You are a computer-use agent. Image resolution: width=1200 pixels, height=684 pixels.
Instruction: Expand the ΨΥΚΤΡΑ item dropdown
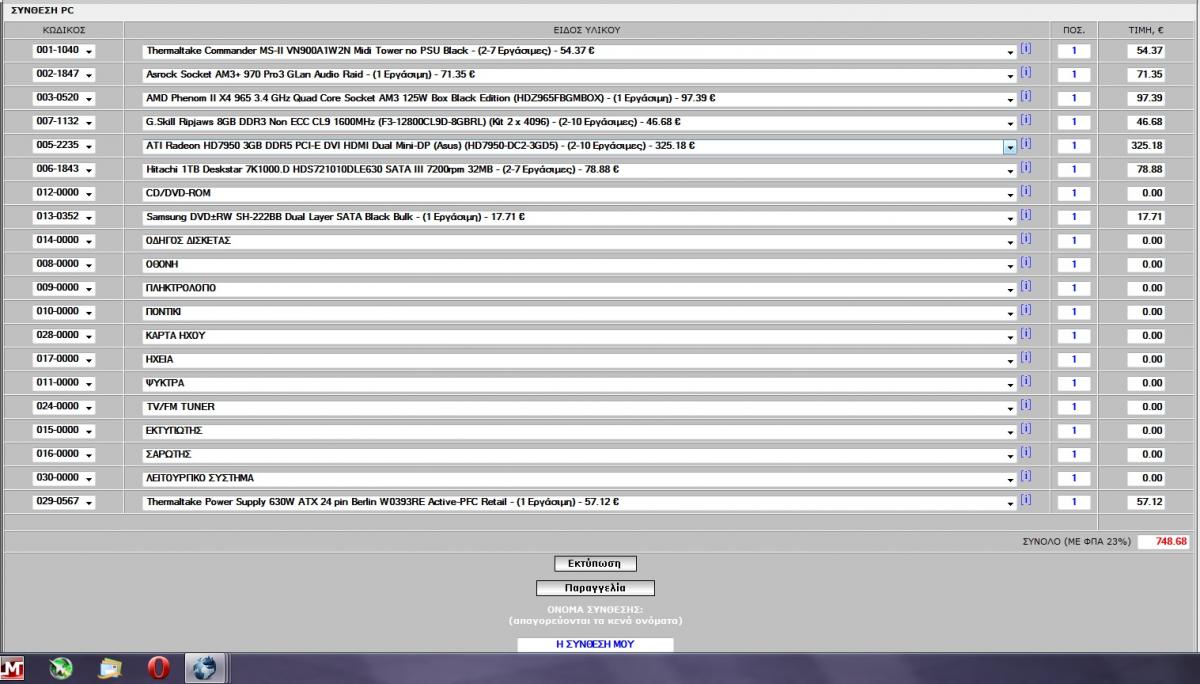1010,383
